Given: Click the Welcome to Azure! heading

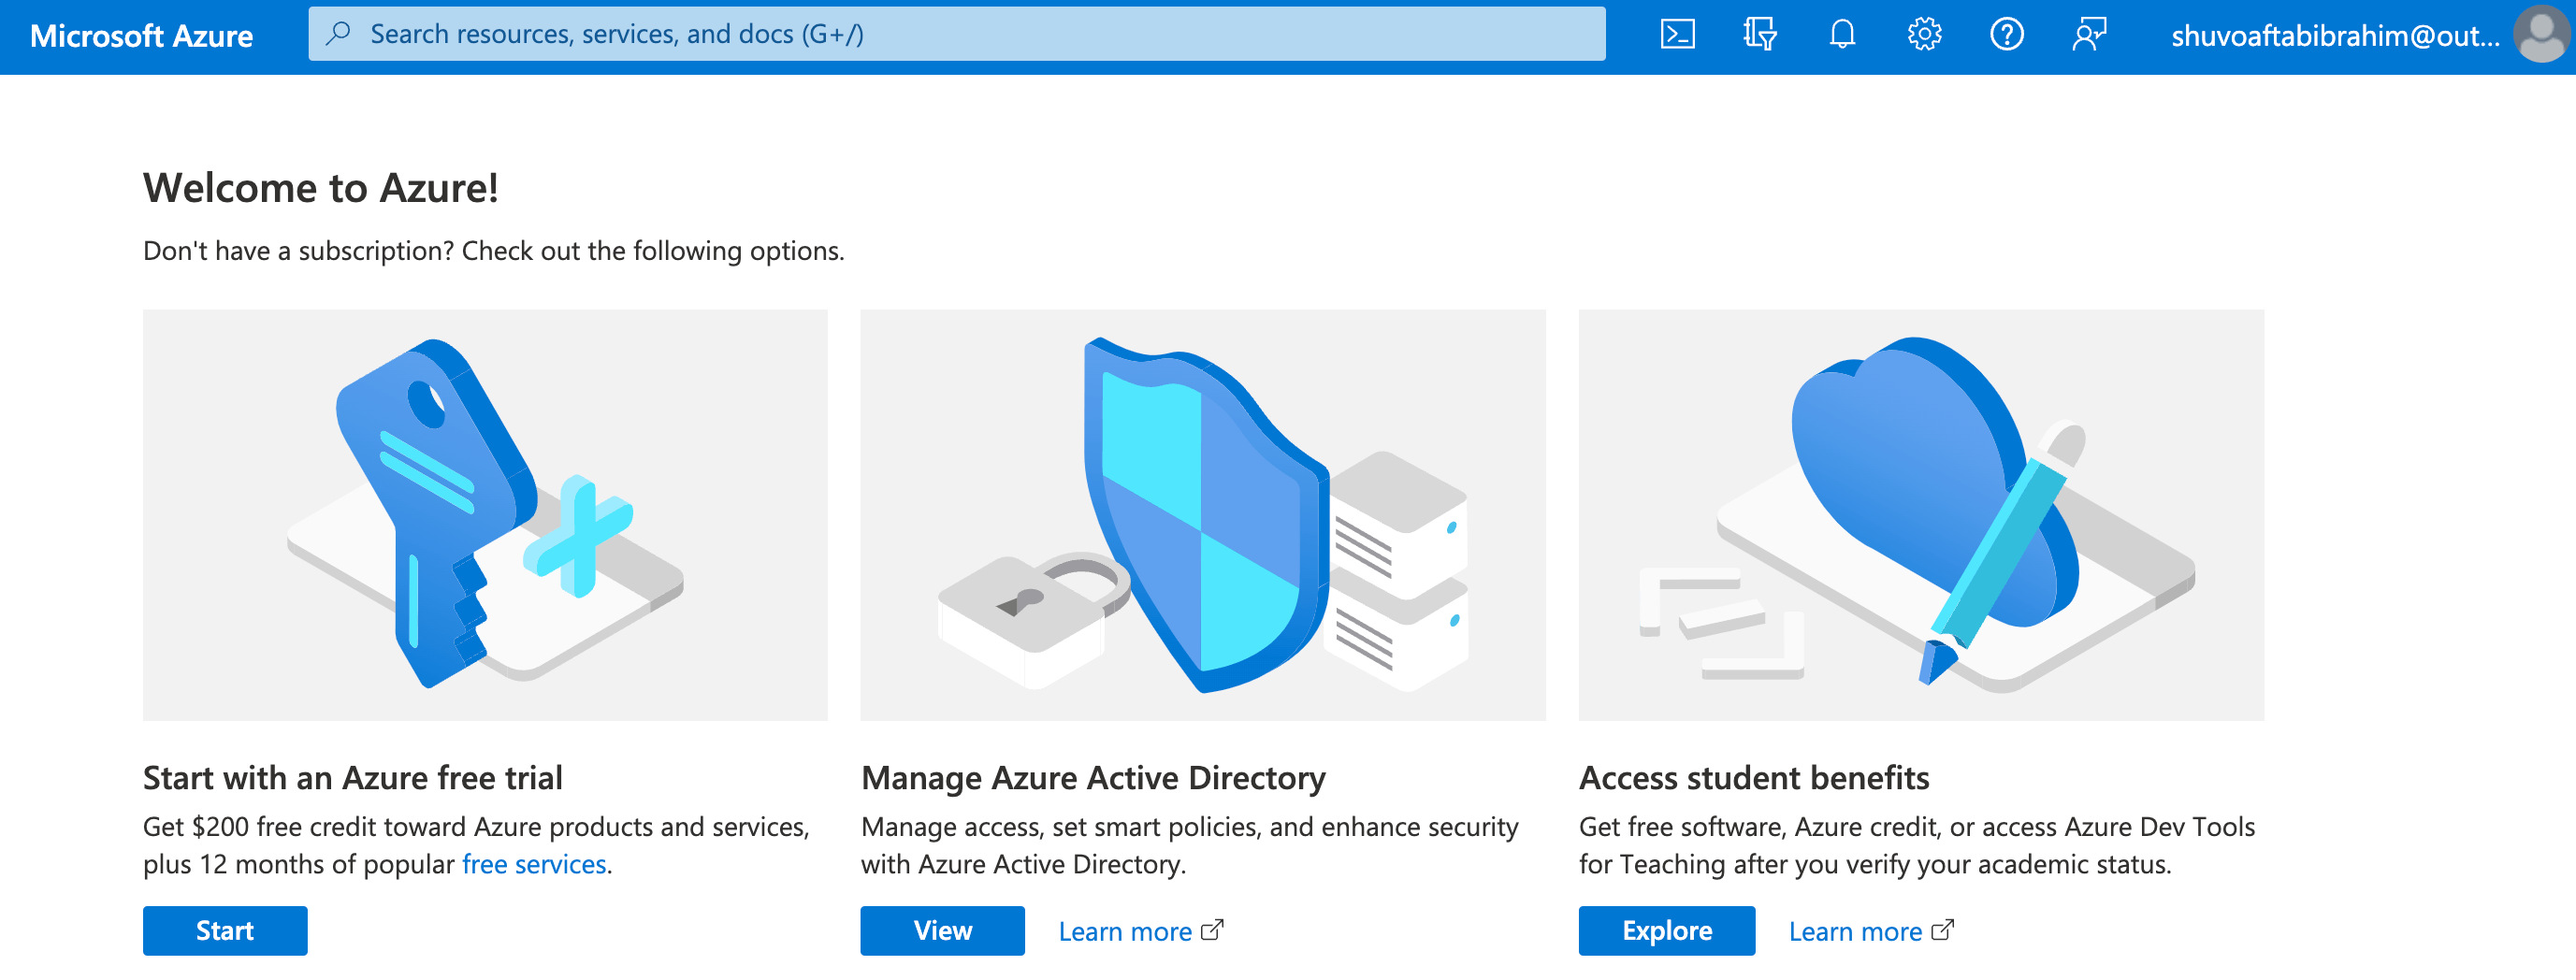Looking at the screenshot, I should [321, 188].
